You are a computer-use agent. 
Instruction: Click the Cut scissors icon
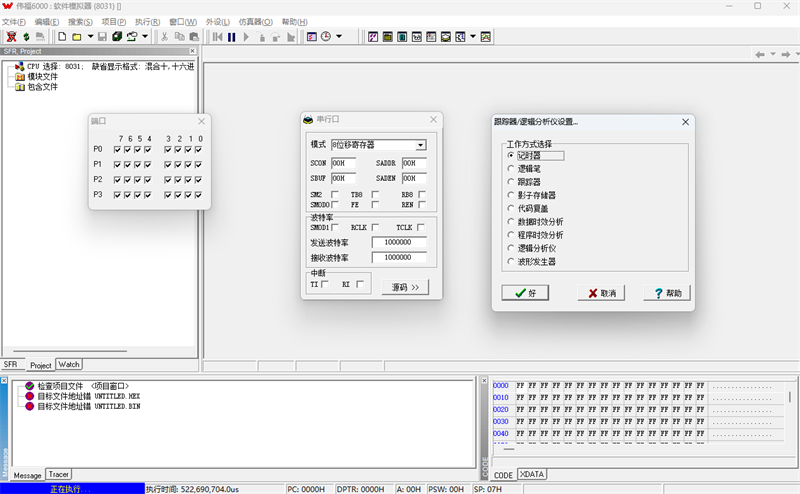(x=164, y=37)
